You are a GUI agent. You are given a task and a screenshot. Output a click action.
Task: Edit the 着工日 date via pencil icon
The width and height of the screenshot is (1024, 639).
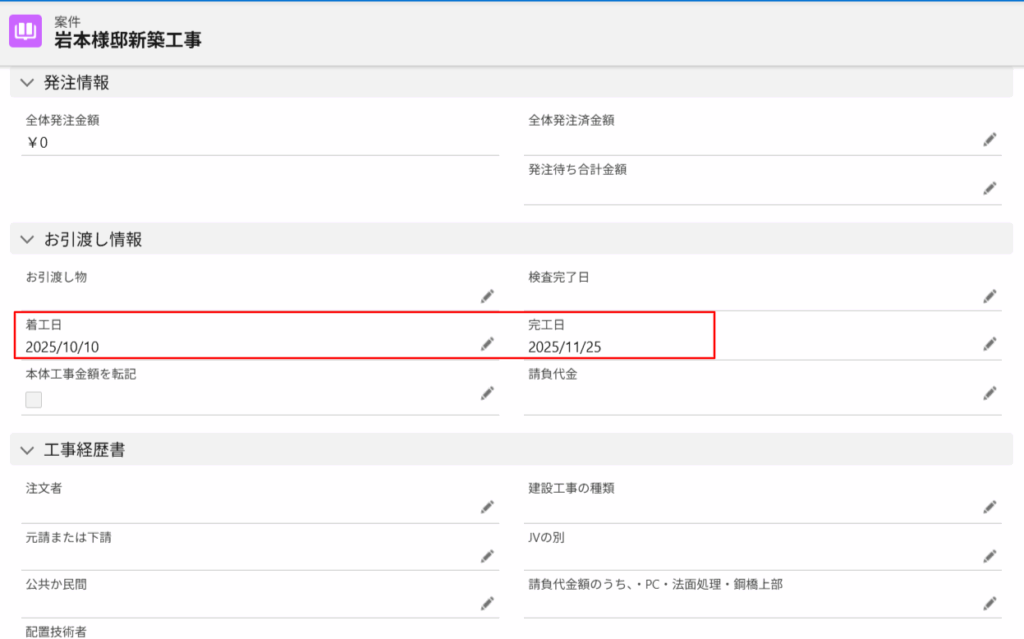(x=487, y=344)
